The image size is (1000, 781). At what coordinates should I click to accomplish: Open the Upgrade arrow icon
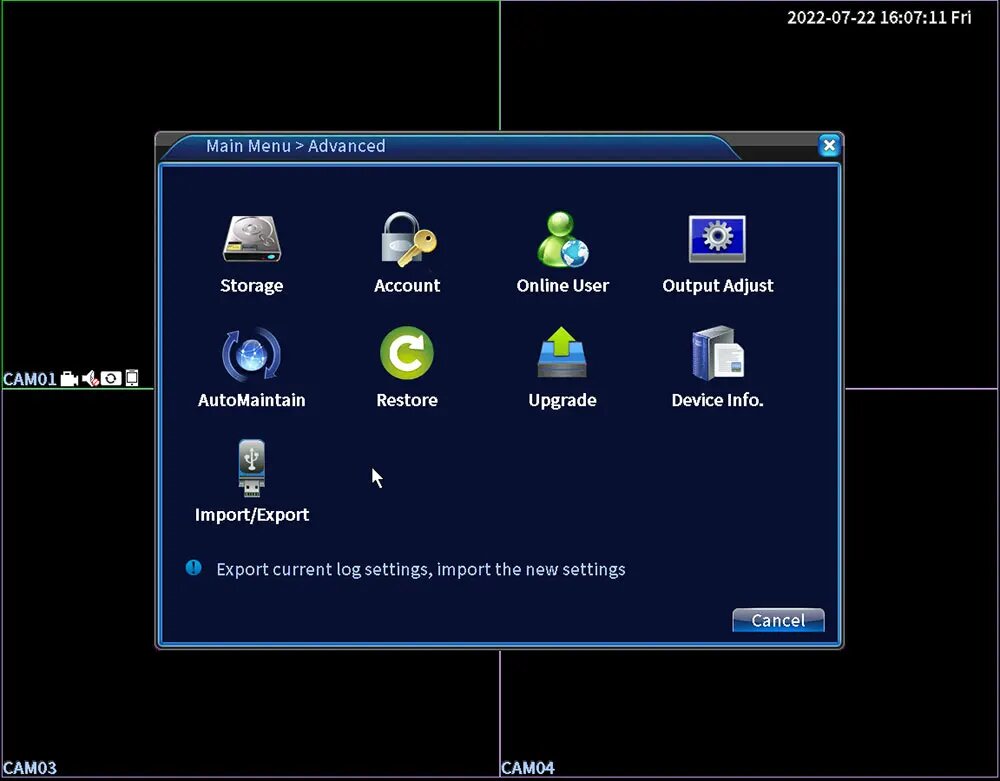tap(562, 353)
